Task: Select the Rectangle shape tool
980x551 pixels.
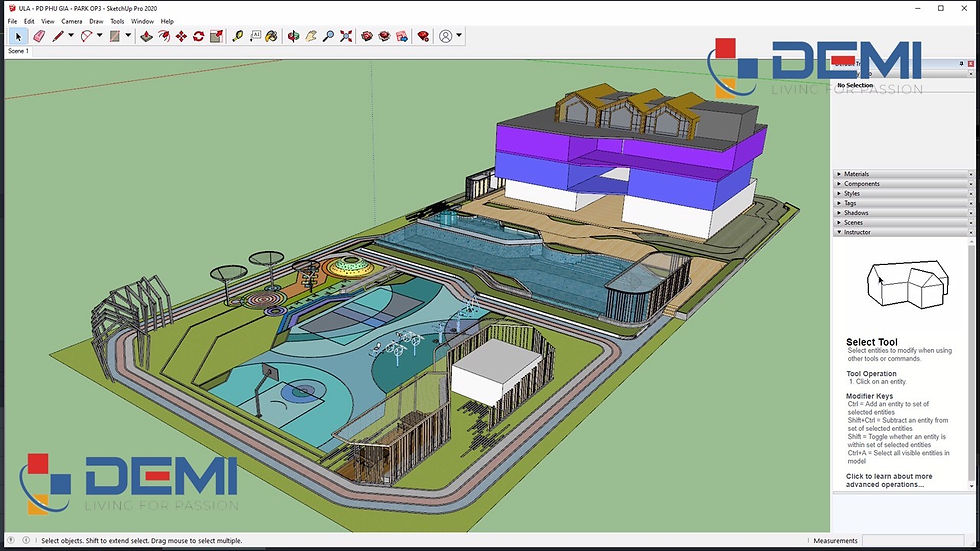Action: tap(114, 36)
